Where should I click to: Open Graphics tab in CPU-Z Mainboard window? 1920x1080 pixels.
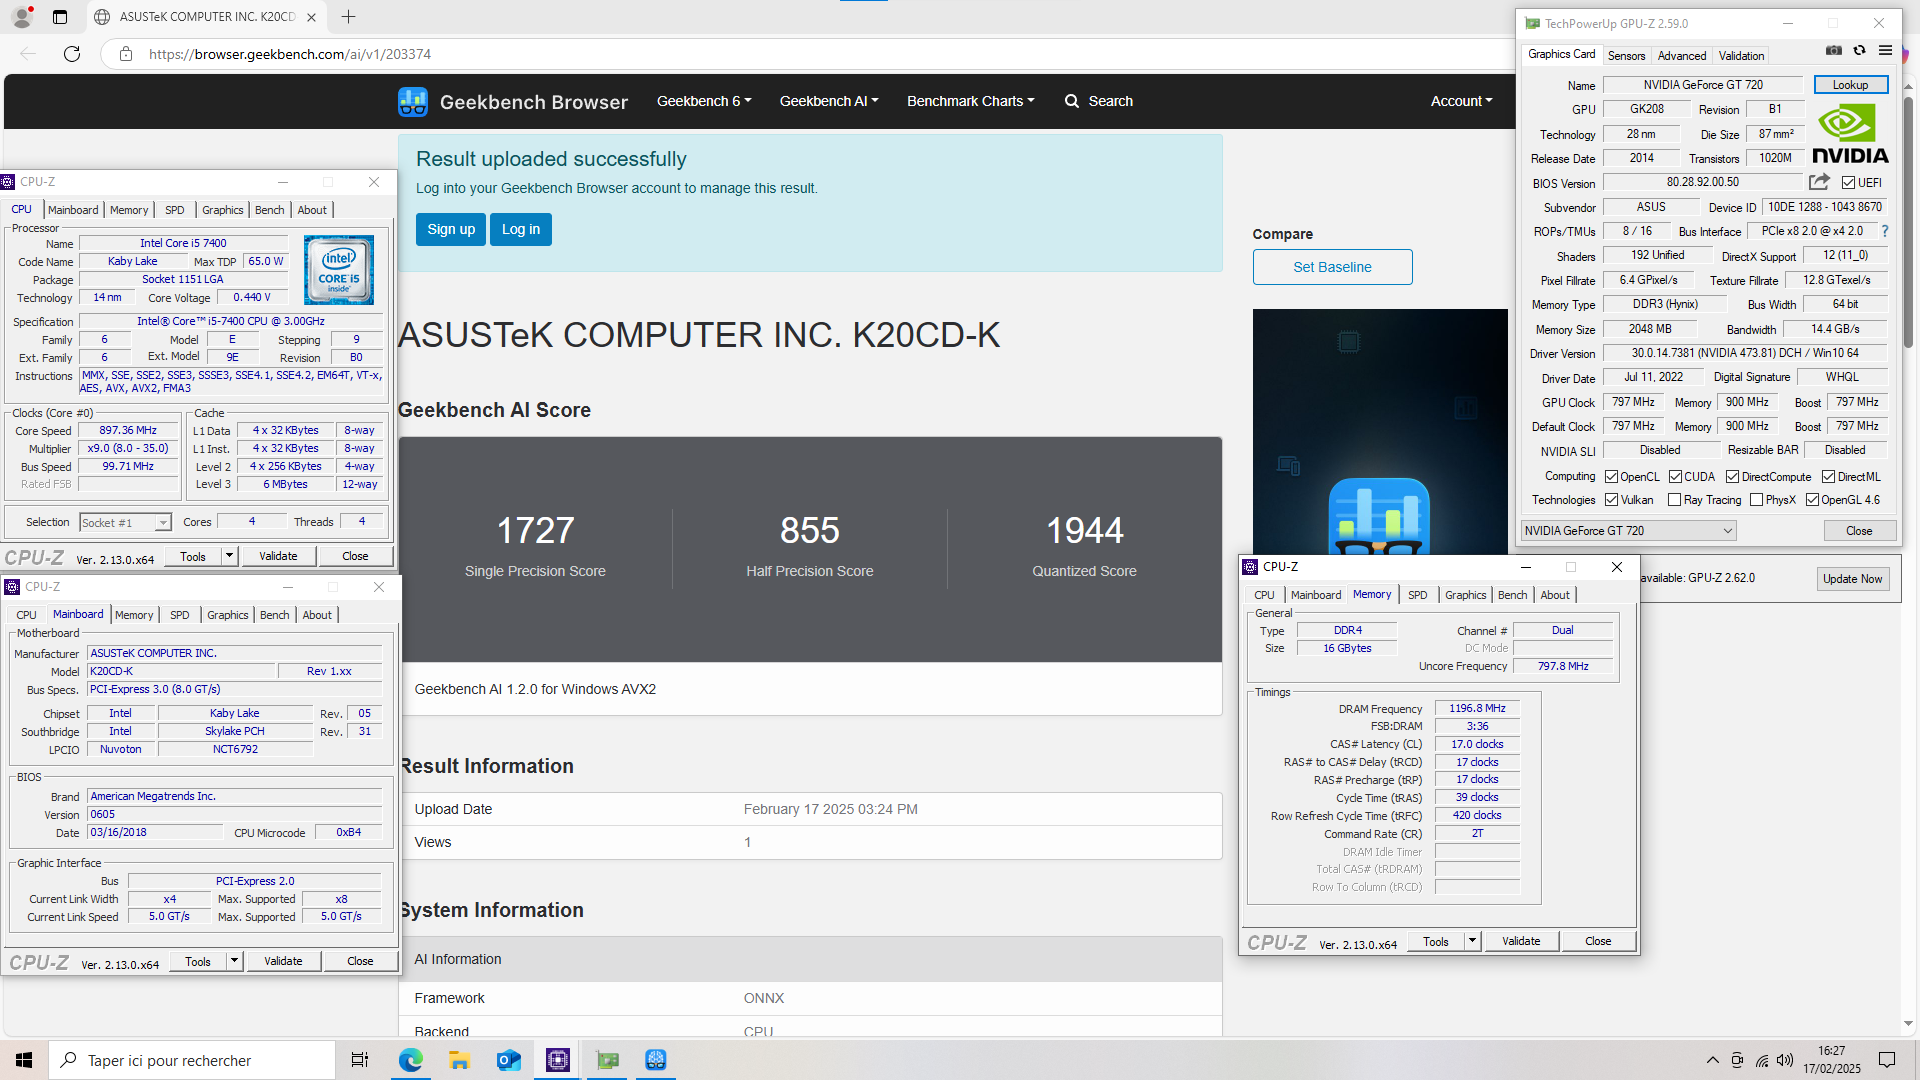click(x=227, y=615)
